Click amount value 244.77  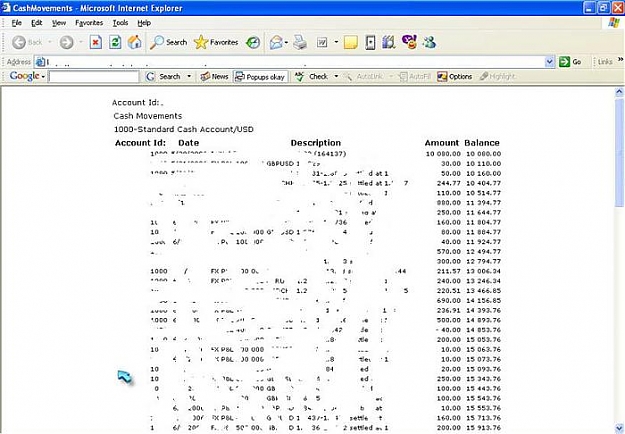[x=449, y=183]
